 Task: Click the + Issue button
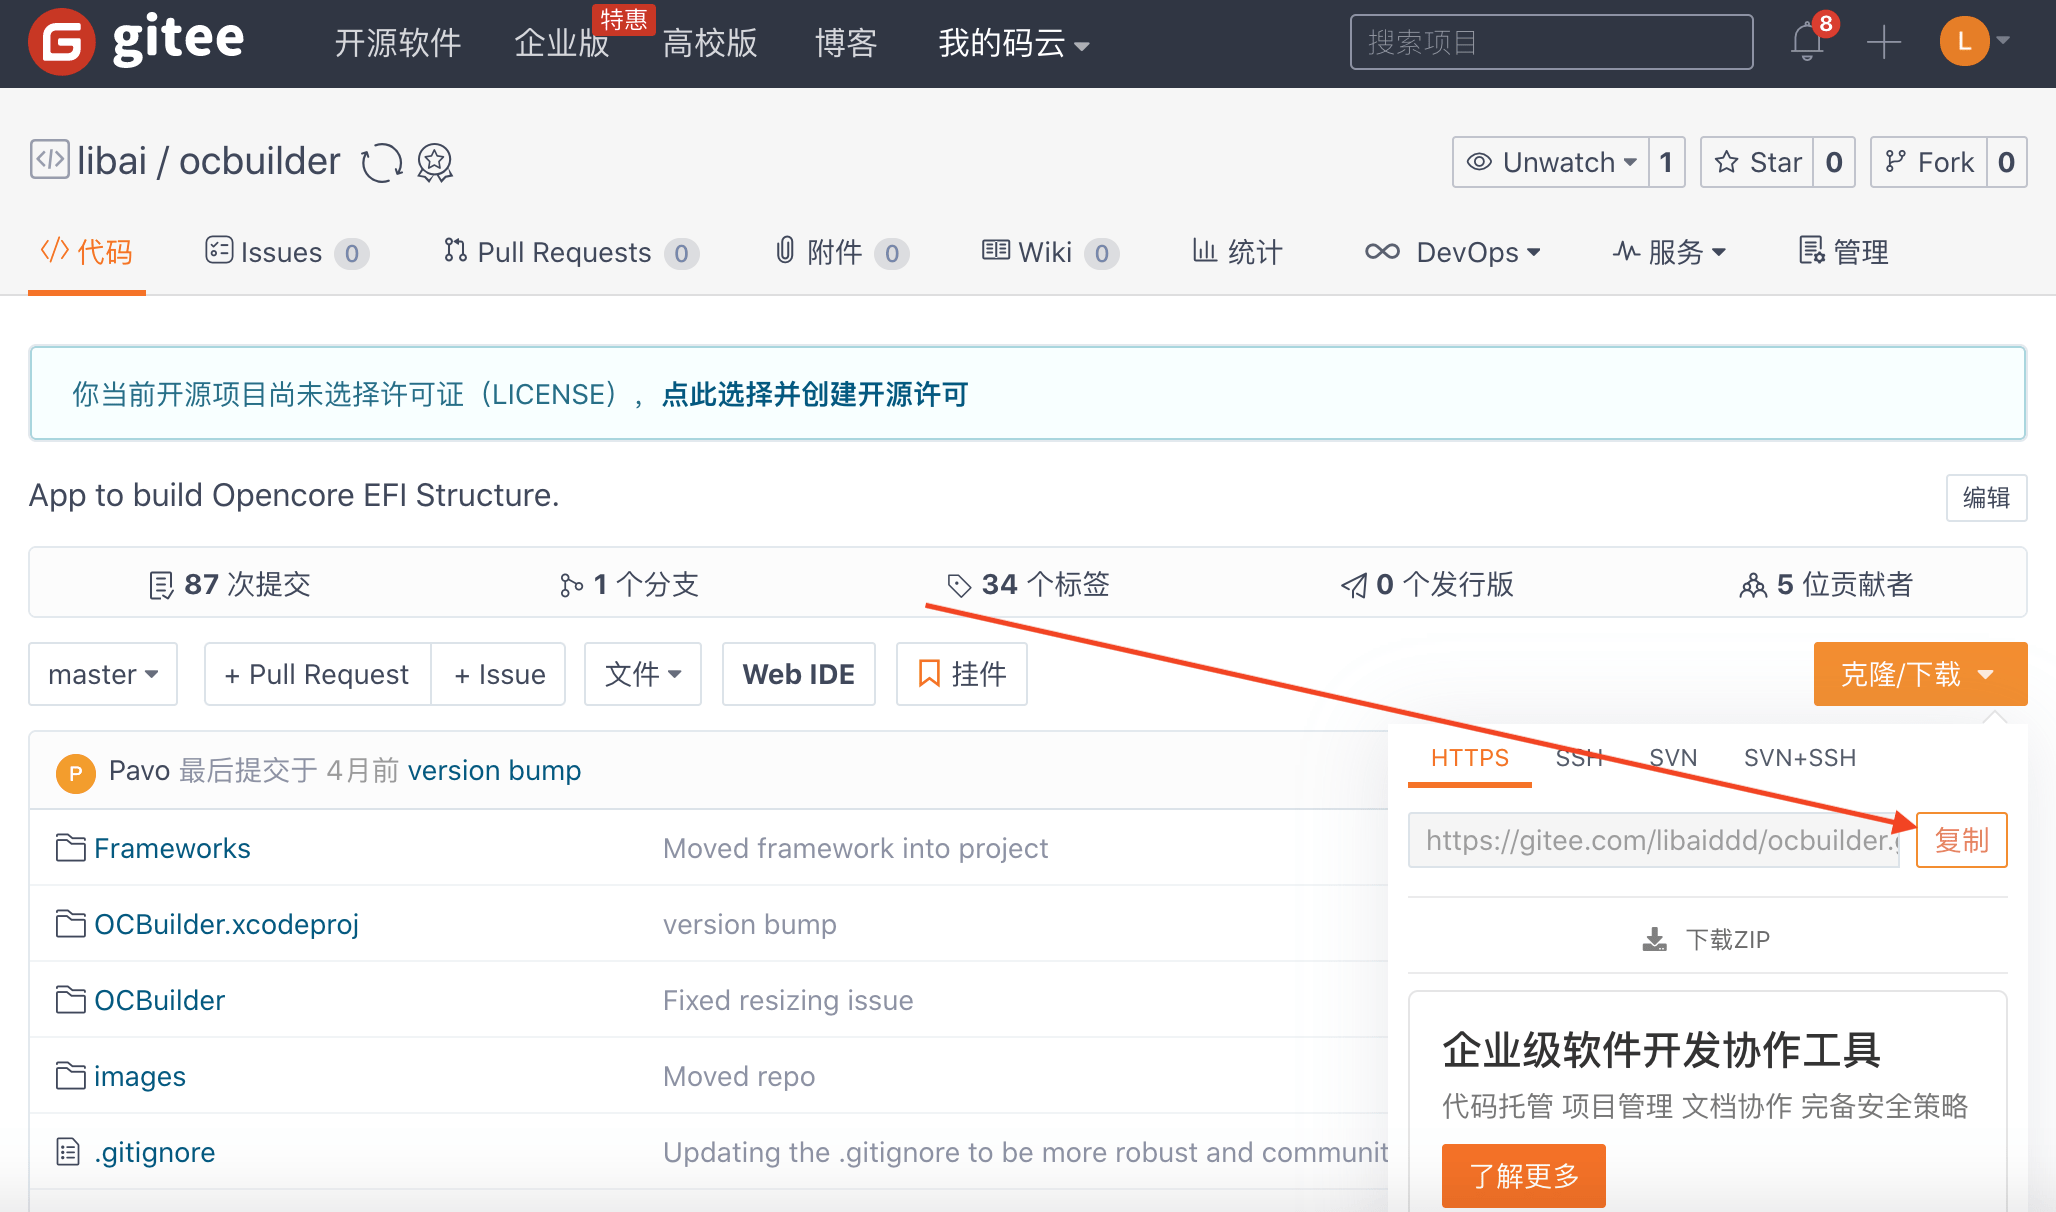tap(499, 674)
